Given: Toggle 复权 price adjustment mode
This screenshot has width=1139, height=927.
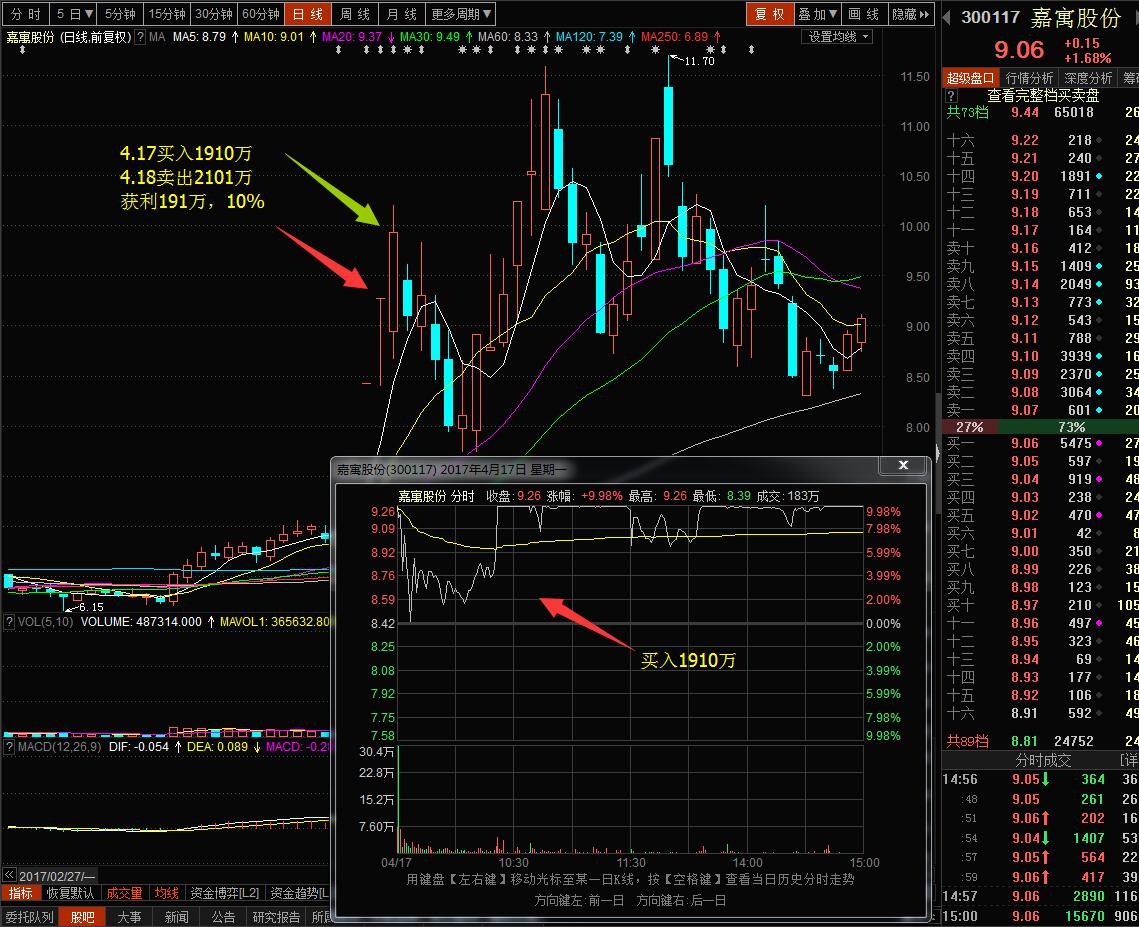Looking at the screenshot, I should 769,14.
